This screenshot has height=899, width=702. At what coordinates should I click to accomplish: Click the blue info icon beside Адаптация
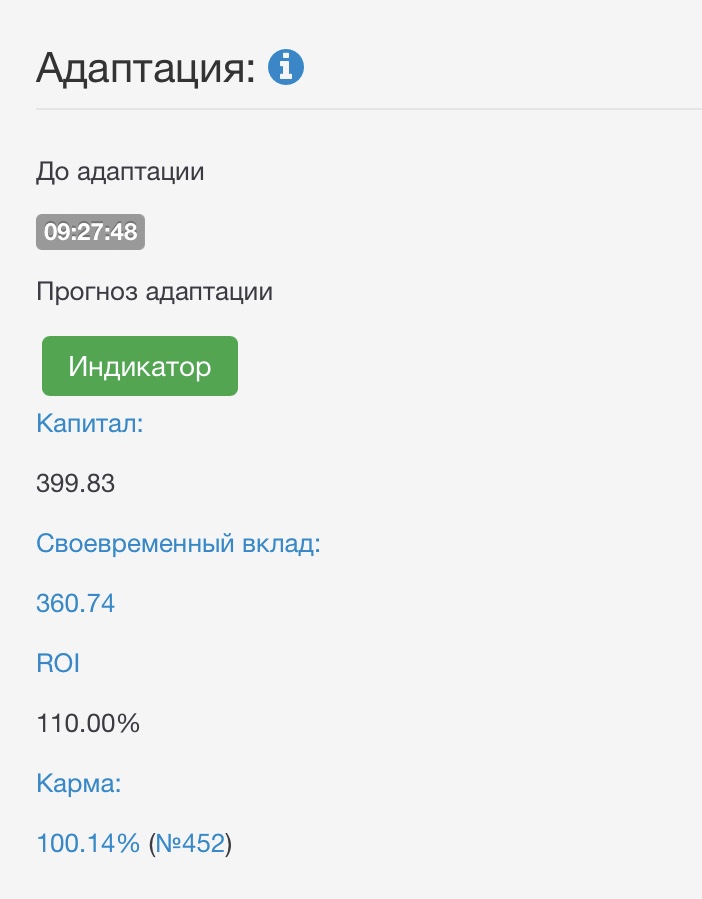(x=287, y=68)
